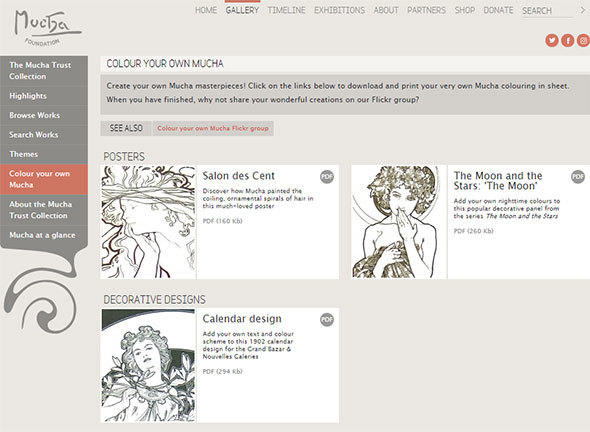
Task: Click the Calendar design description text
Action: (x=248, y=345)
